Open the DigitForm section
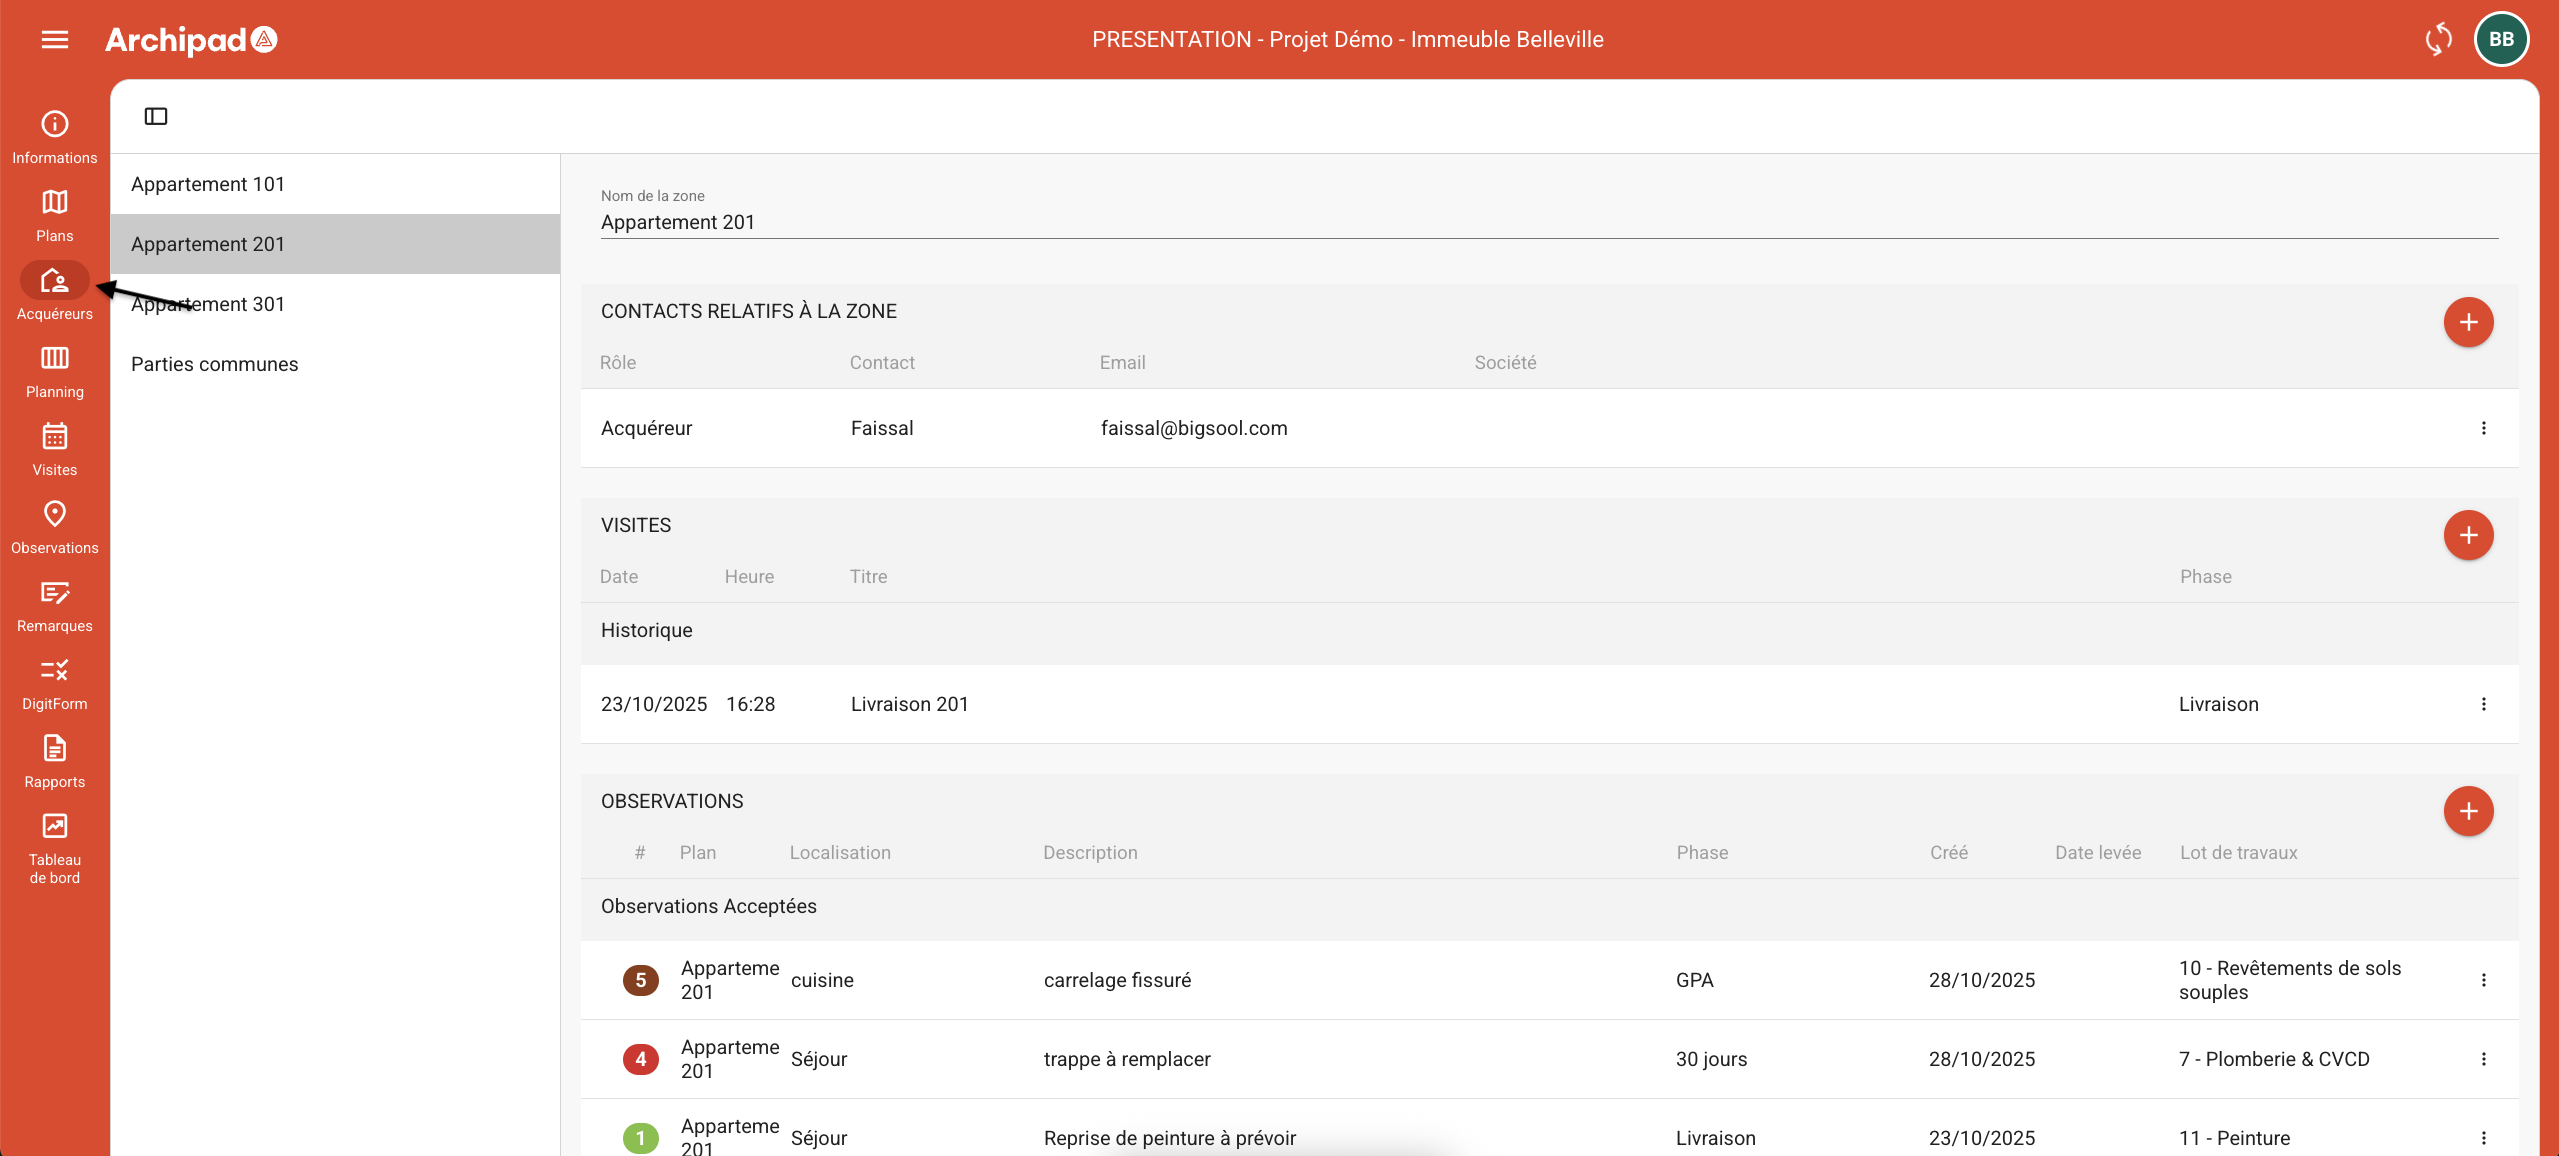 pos(55,682)
